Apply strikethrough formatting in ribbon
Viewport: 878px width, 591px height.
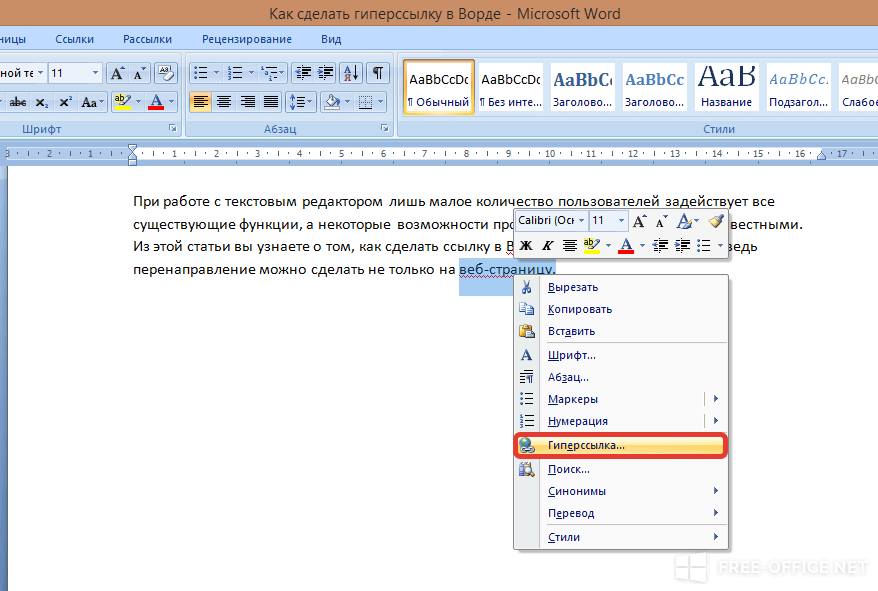(18, 103)
